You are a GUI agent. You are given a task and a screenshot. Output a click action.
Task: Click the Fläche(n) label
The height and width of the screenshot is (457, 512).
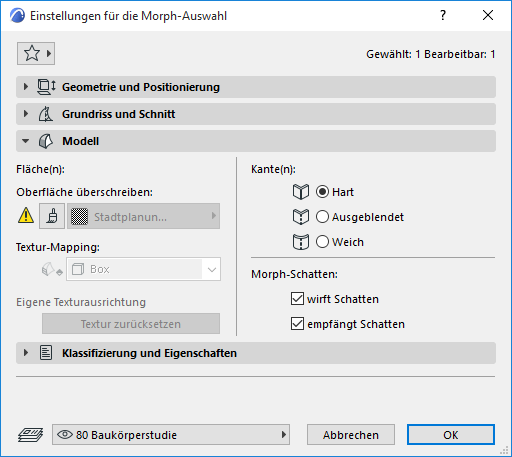pyautogui.click(x=40, y=169)
